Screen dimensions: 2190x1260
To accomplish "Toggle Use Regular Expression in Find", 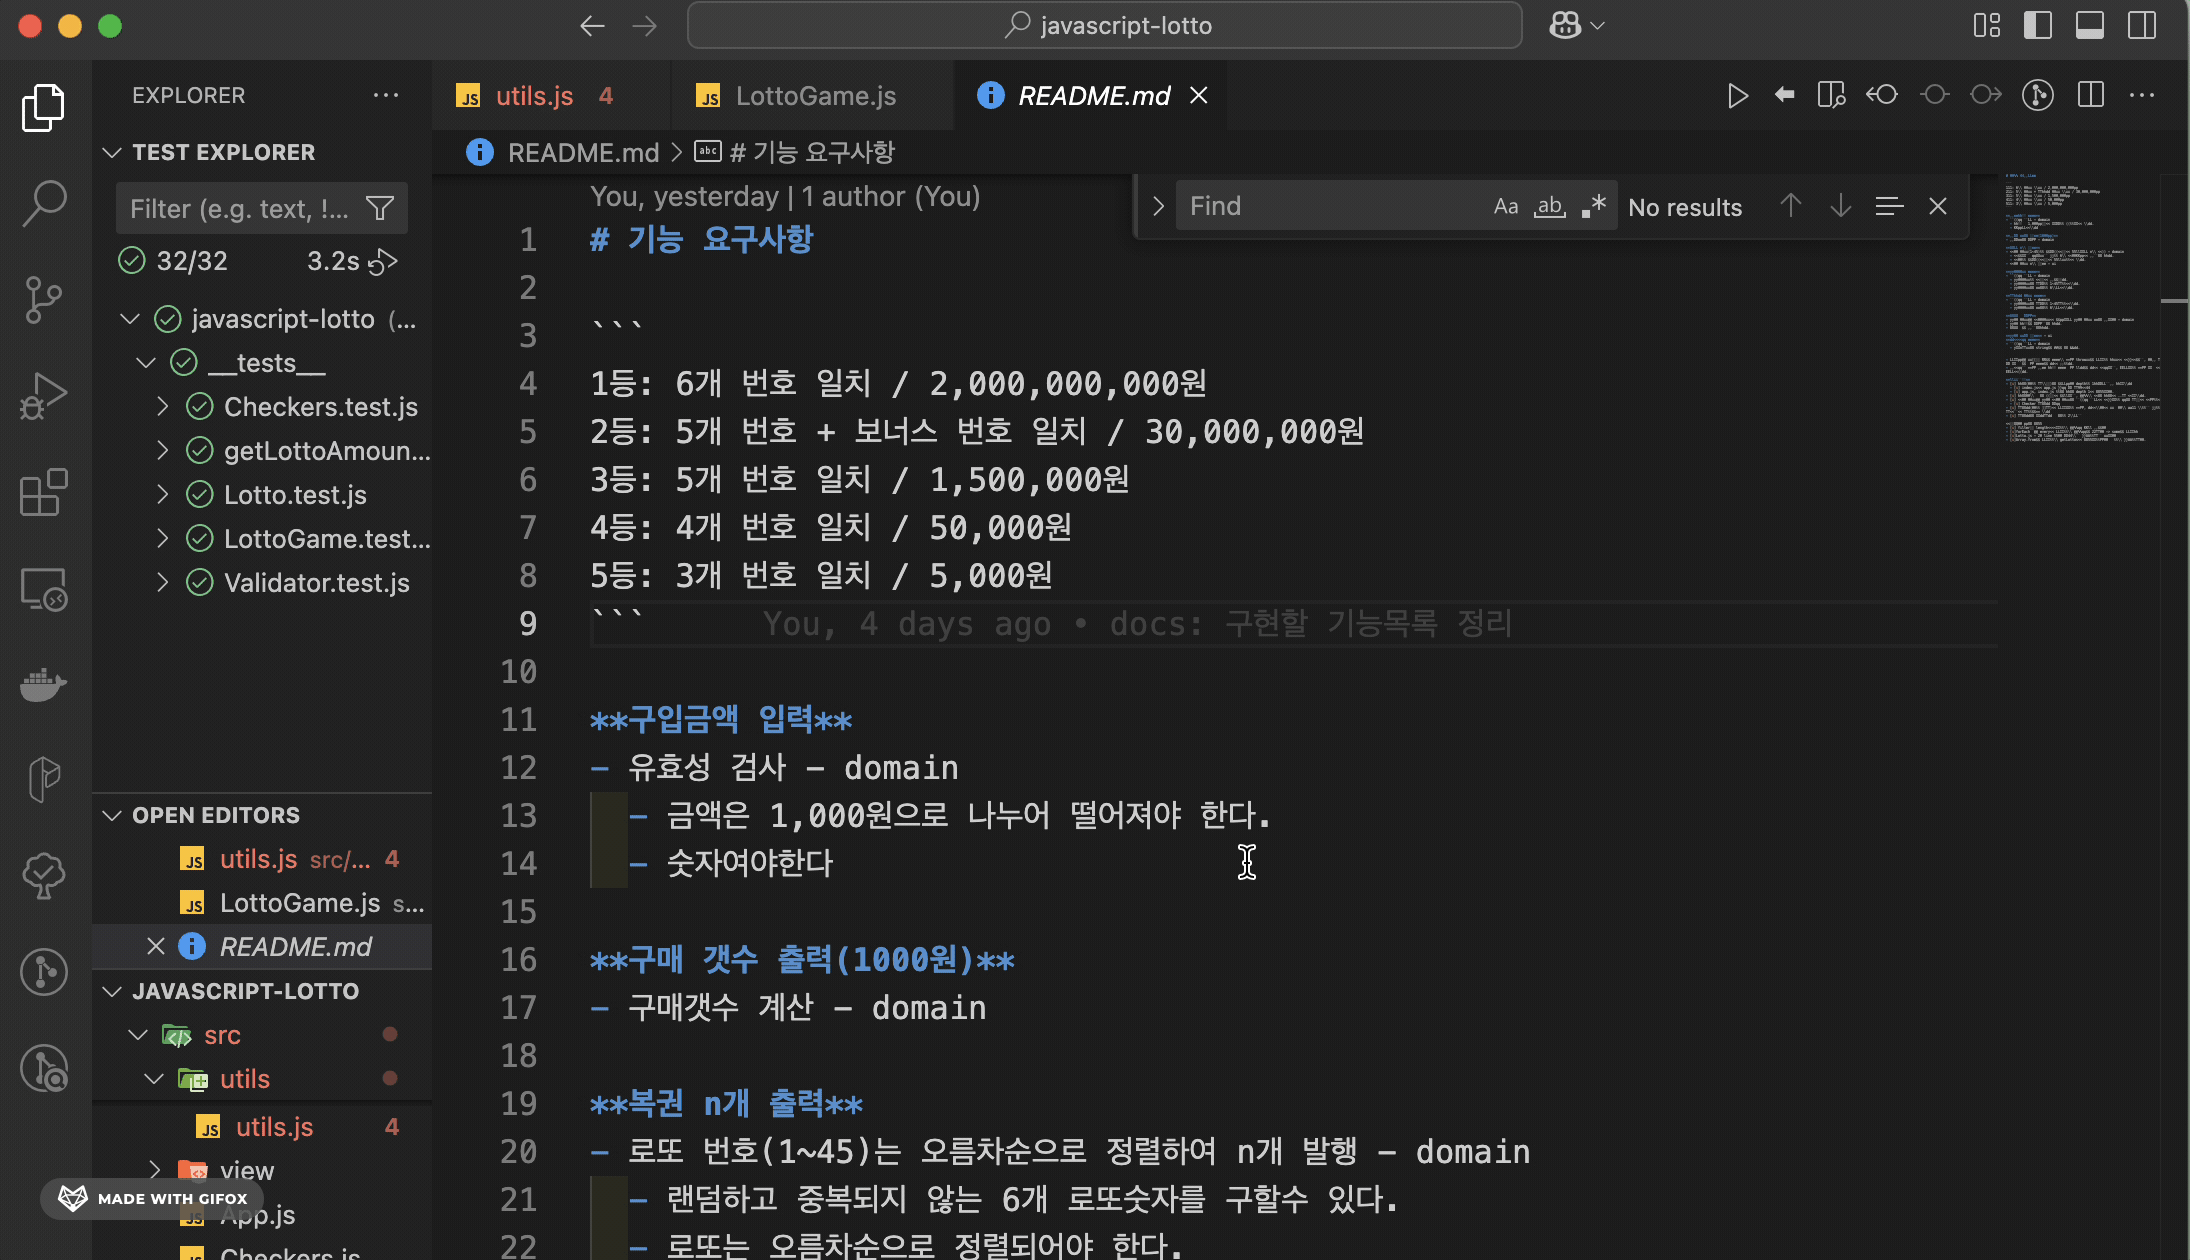I will [x=1594, y=206].
